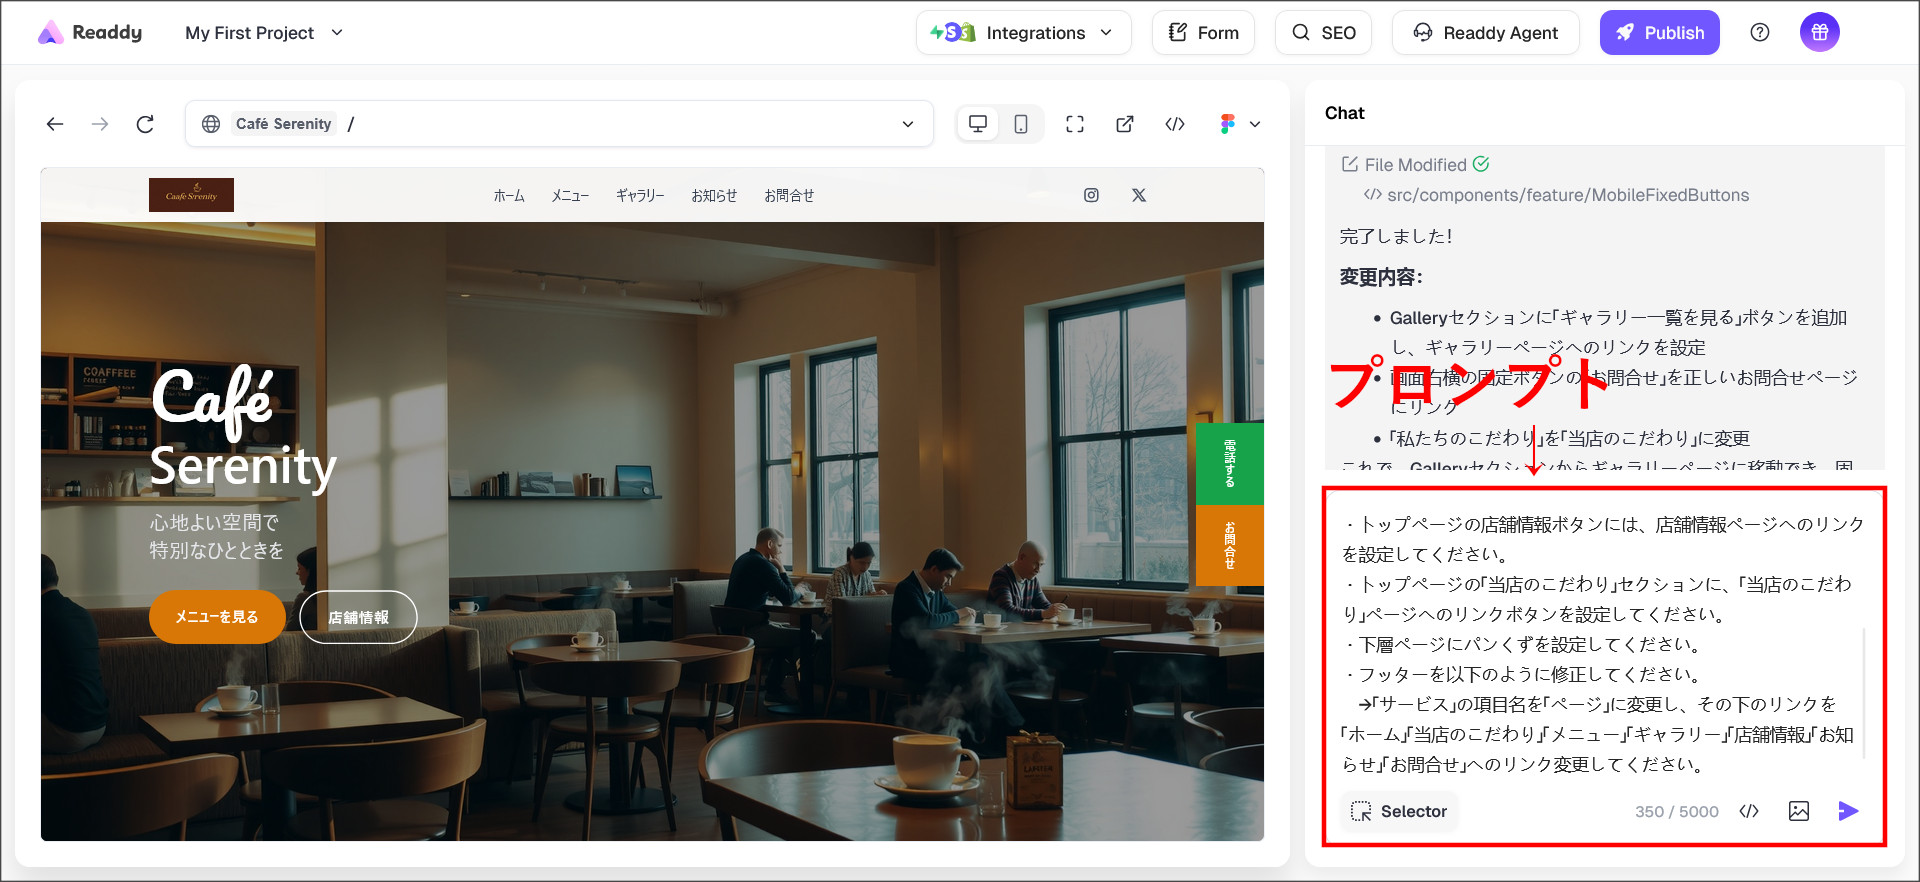Attach an image to chat prompt
The height and width of the screenshot is (882, 1920).
[x=1798, y=811]
